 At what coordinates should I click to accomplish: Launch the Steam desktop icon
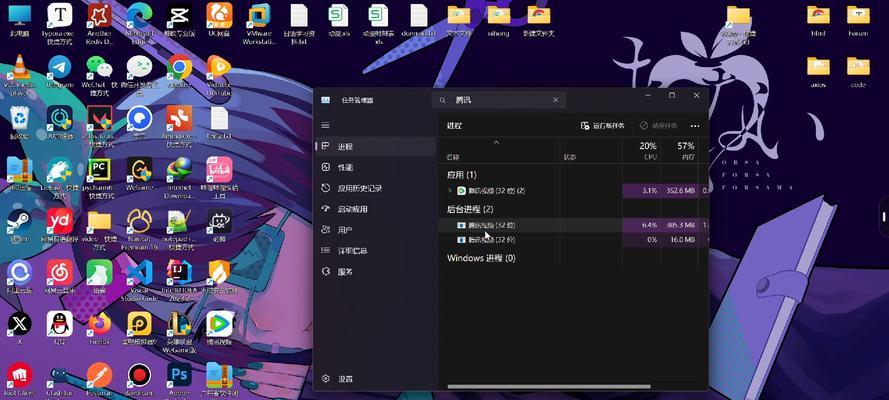pos(19,221)
